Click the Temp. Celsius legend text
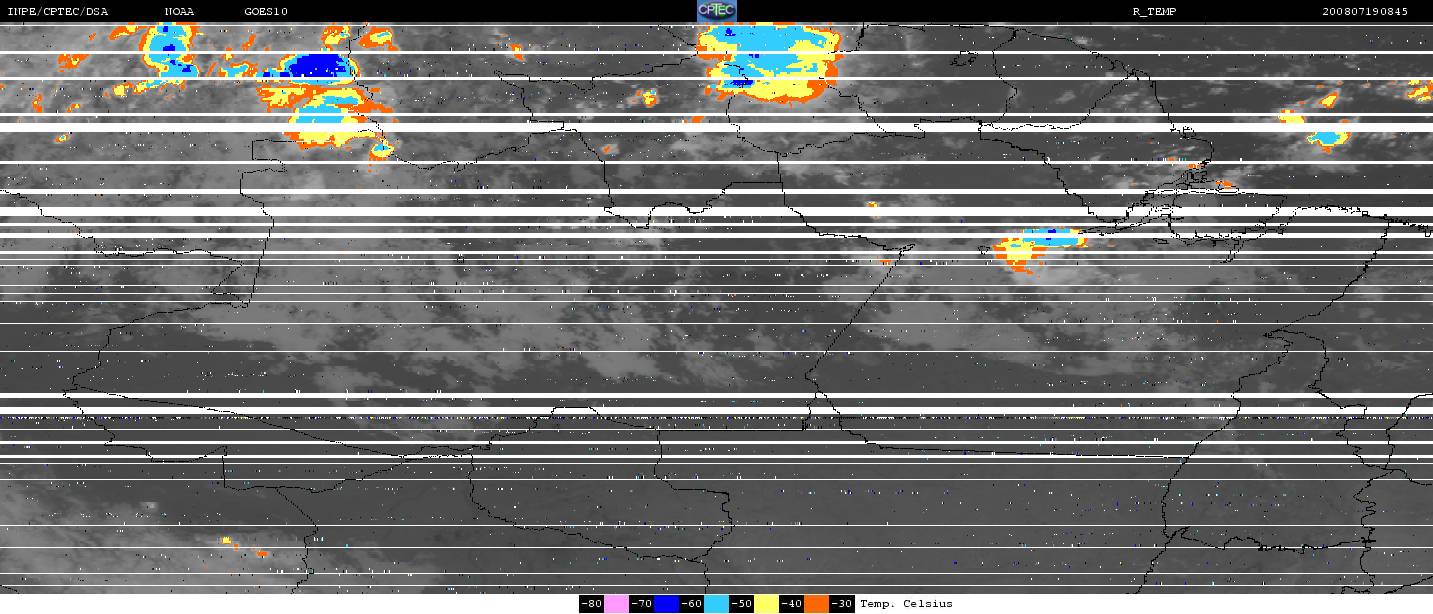Image resolution: width=1433 pixels, height=614 pixels. tap(906, 604)
